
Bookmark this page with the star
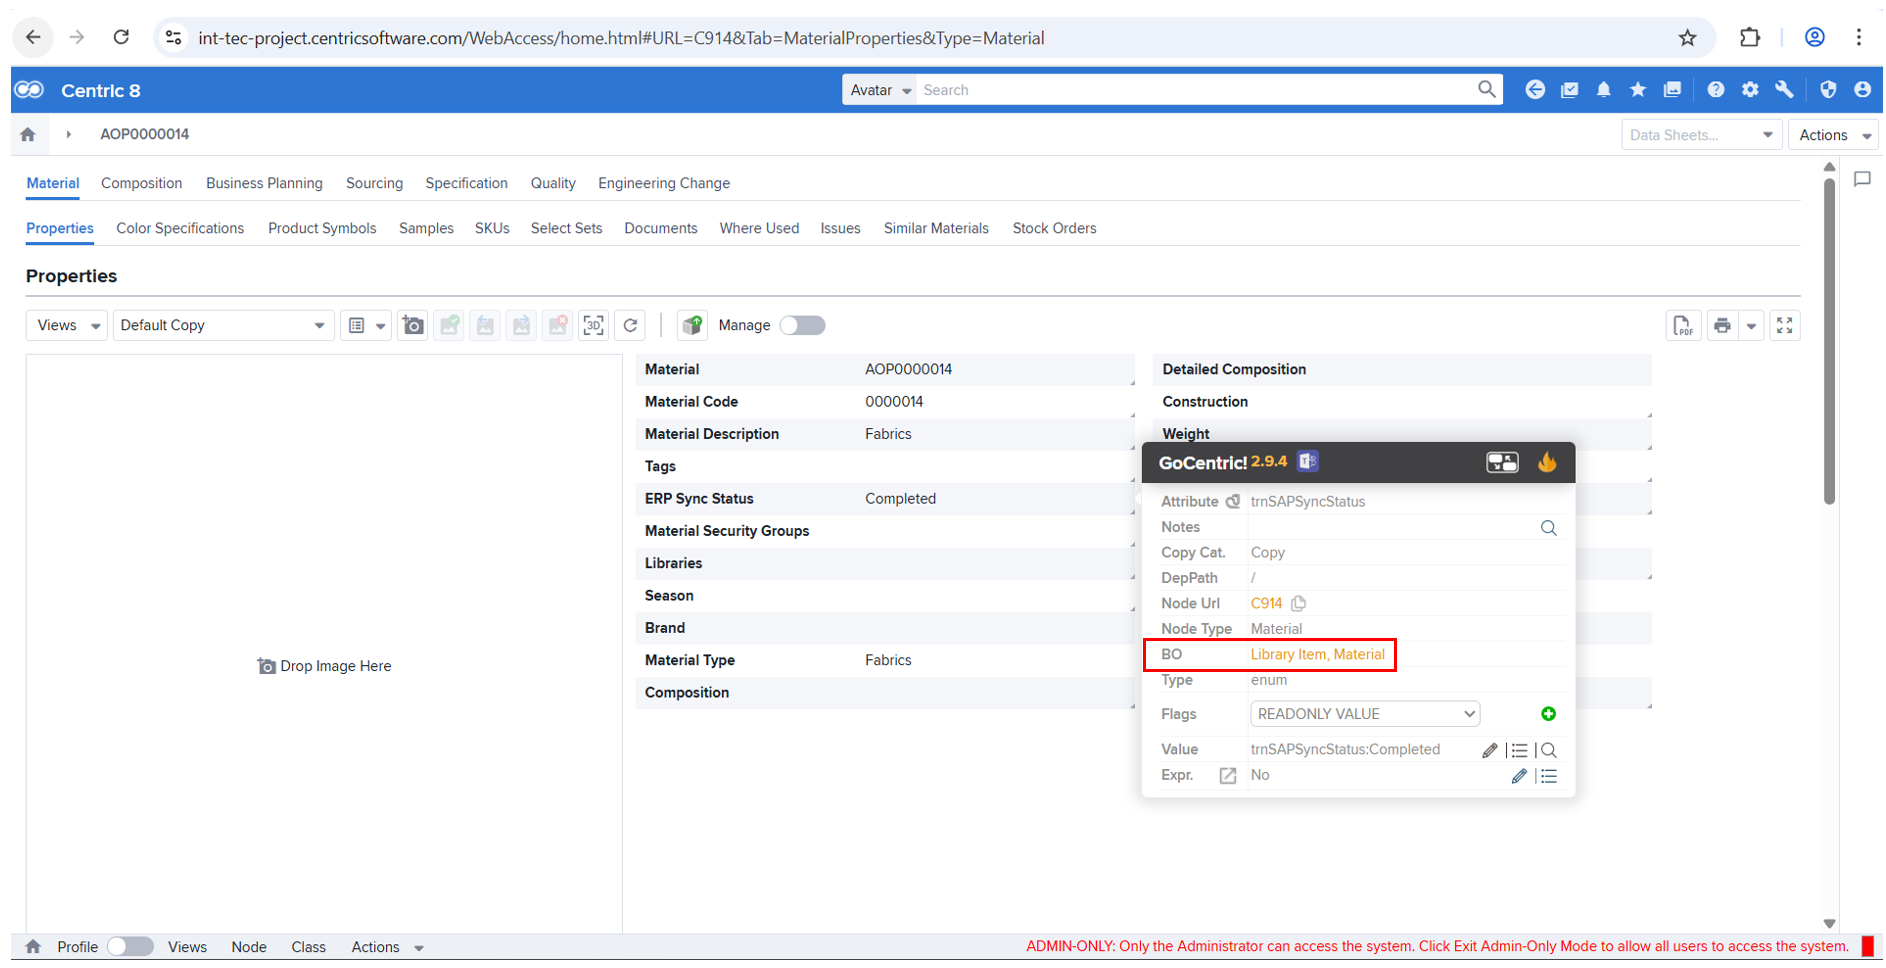click(x=1688, y=38)
